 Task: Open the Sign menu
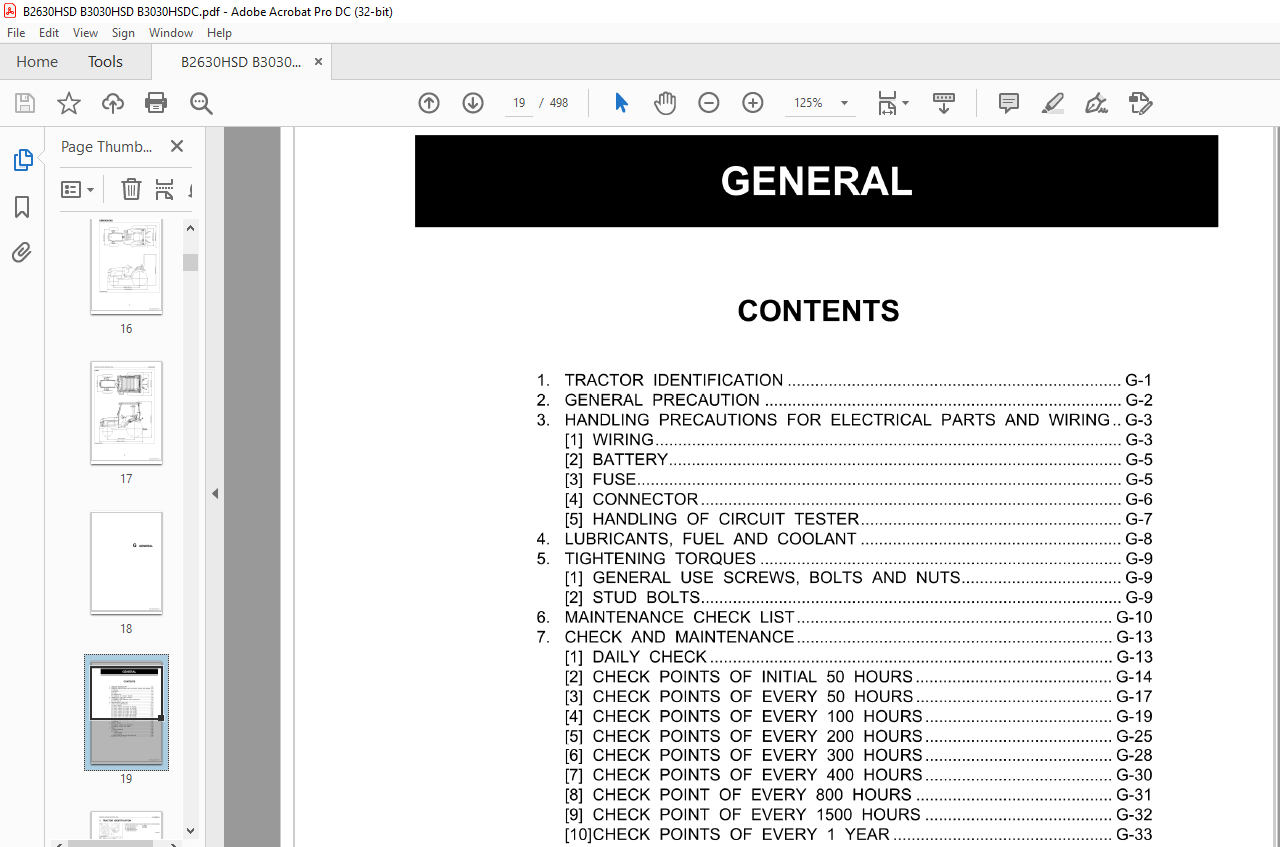click(x=123, y=33)
